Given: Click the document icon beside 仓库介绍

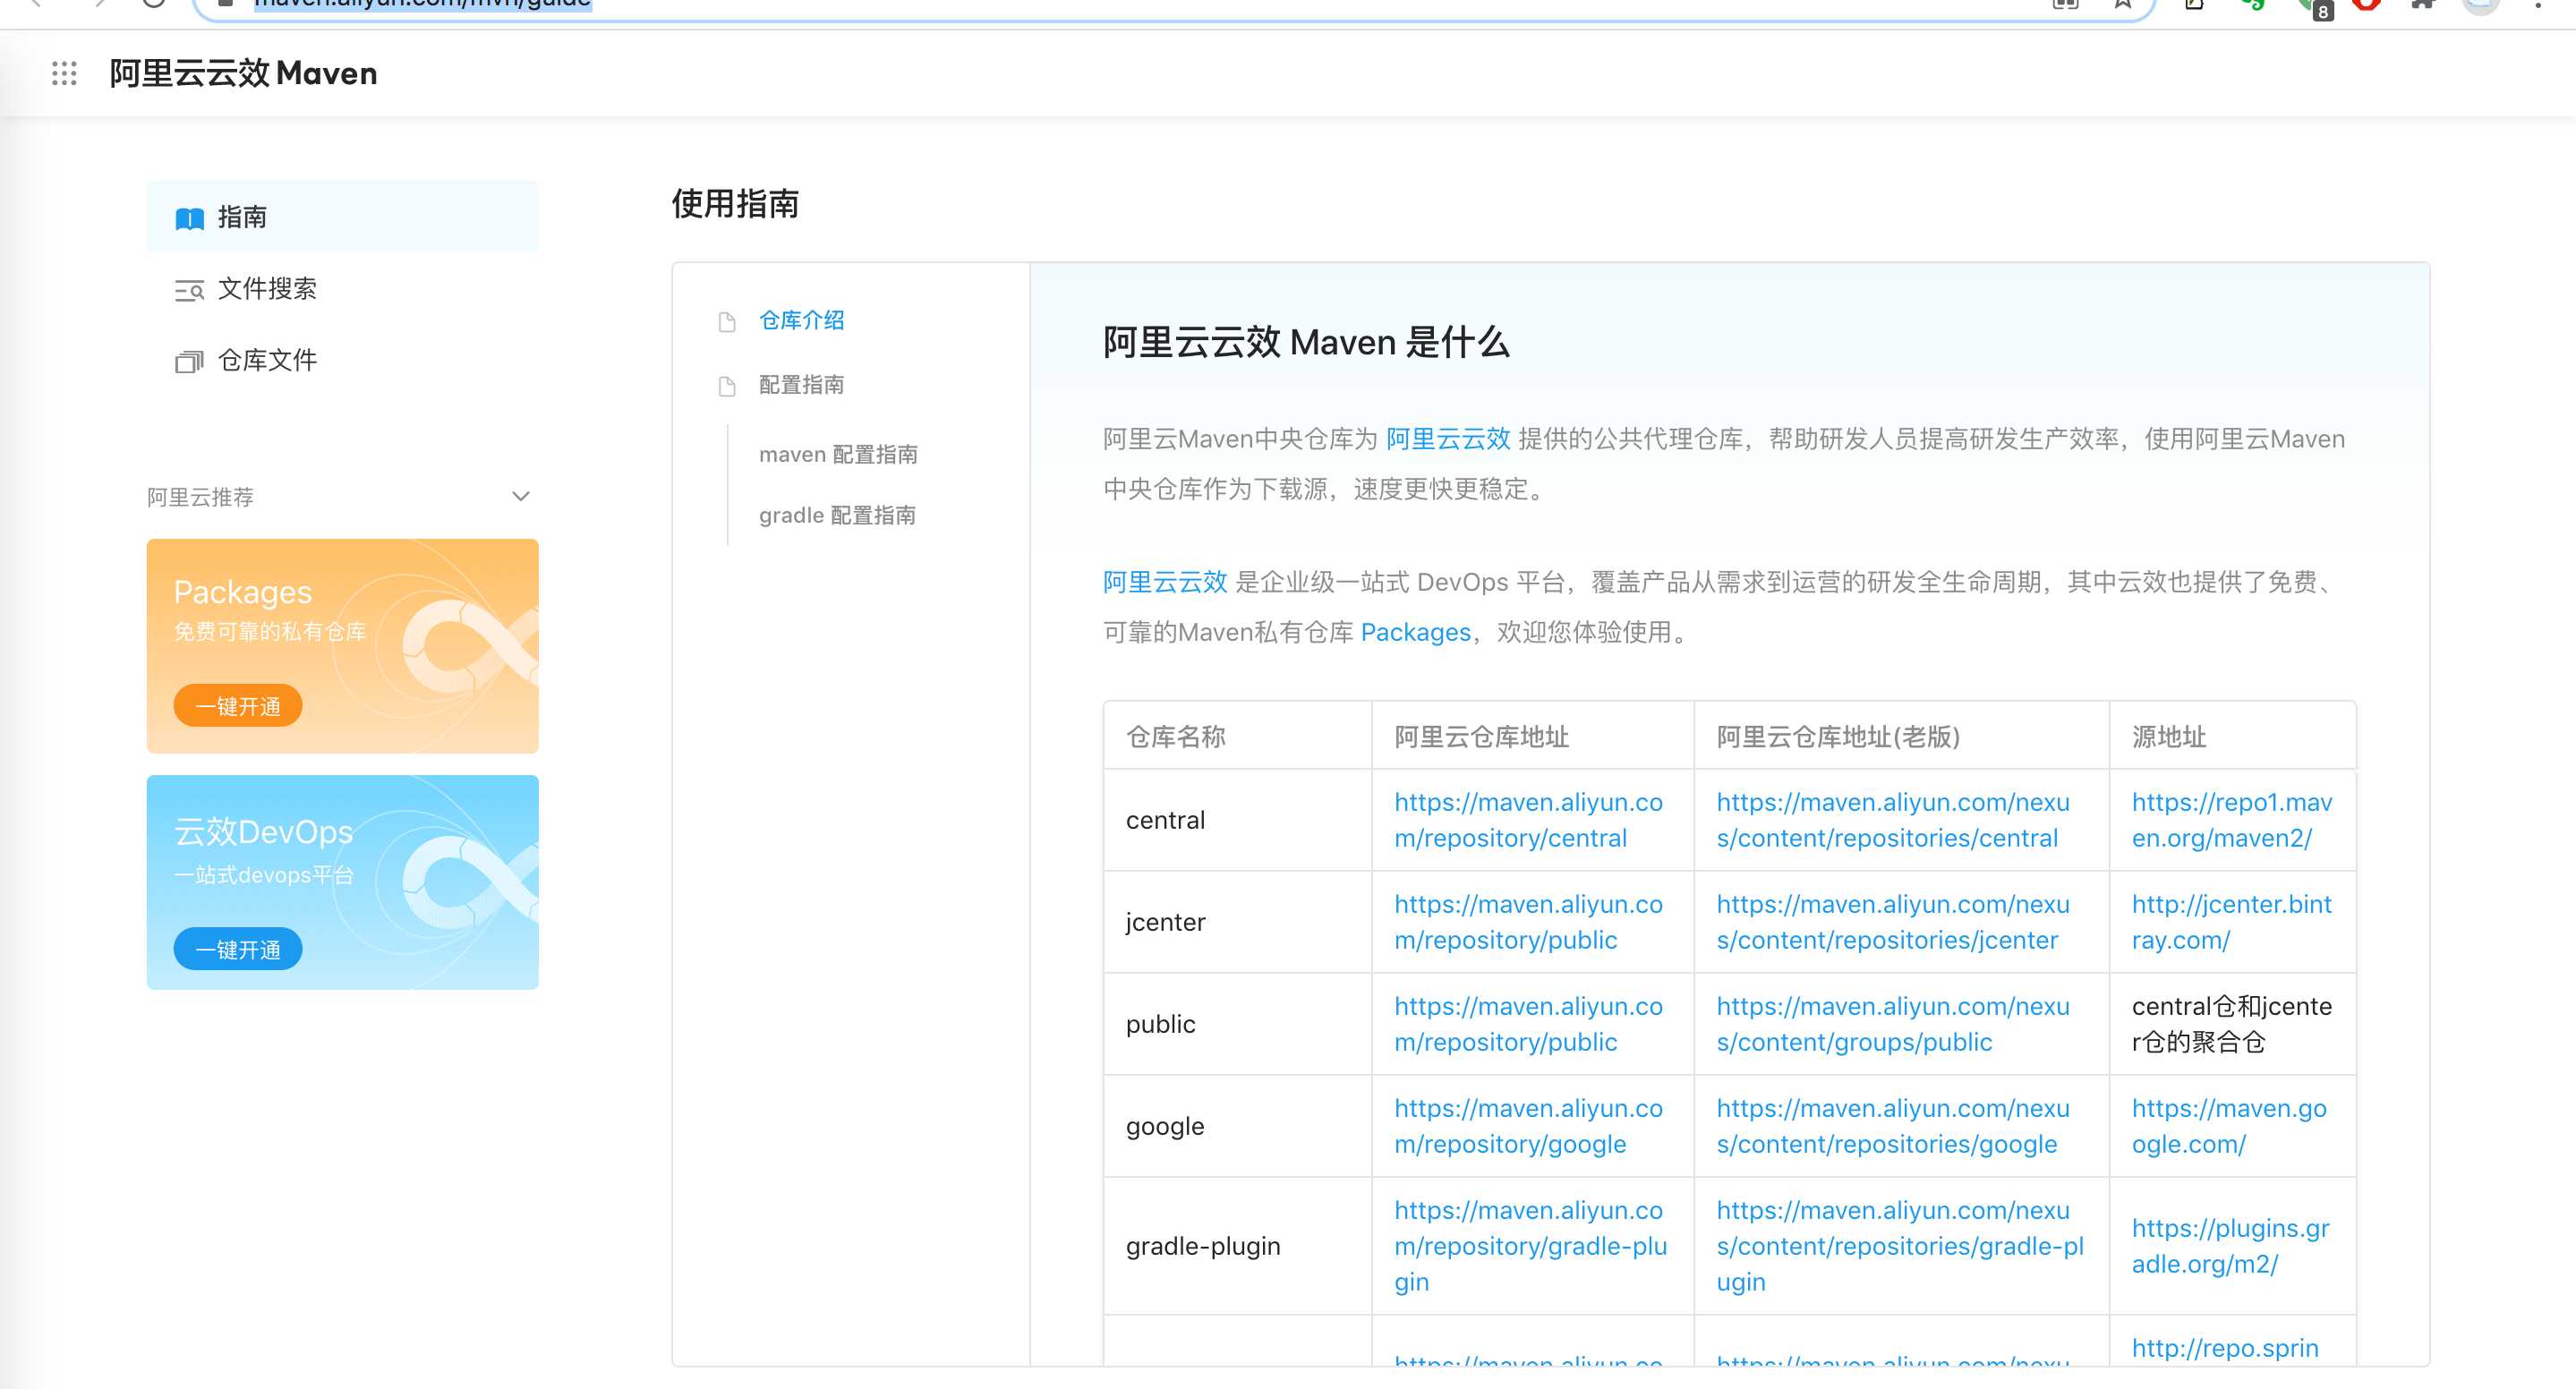Looking at the screenshot, I should (x=727, y=321).
